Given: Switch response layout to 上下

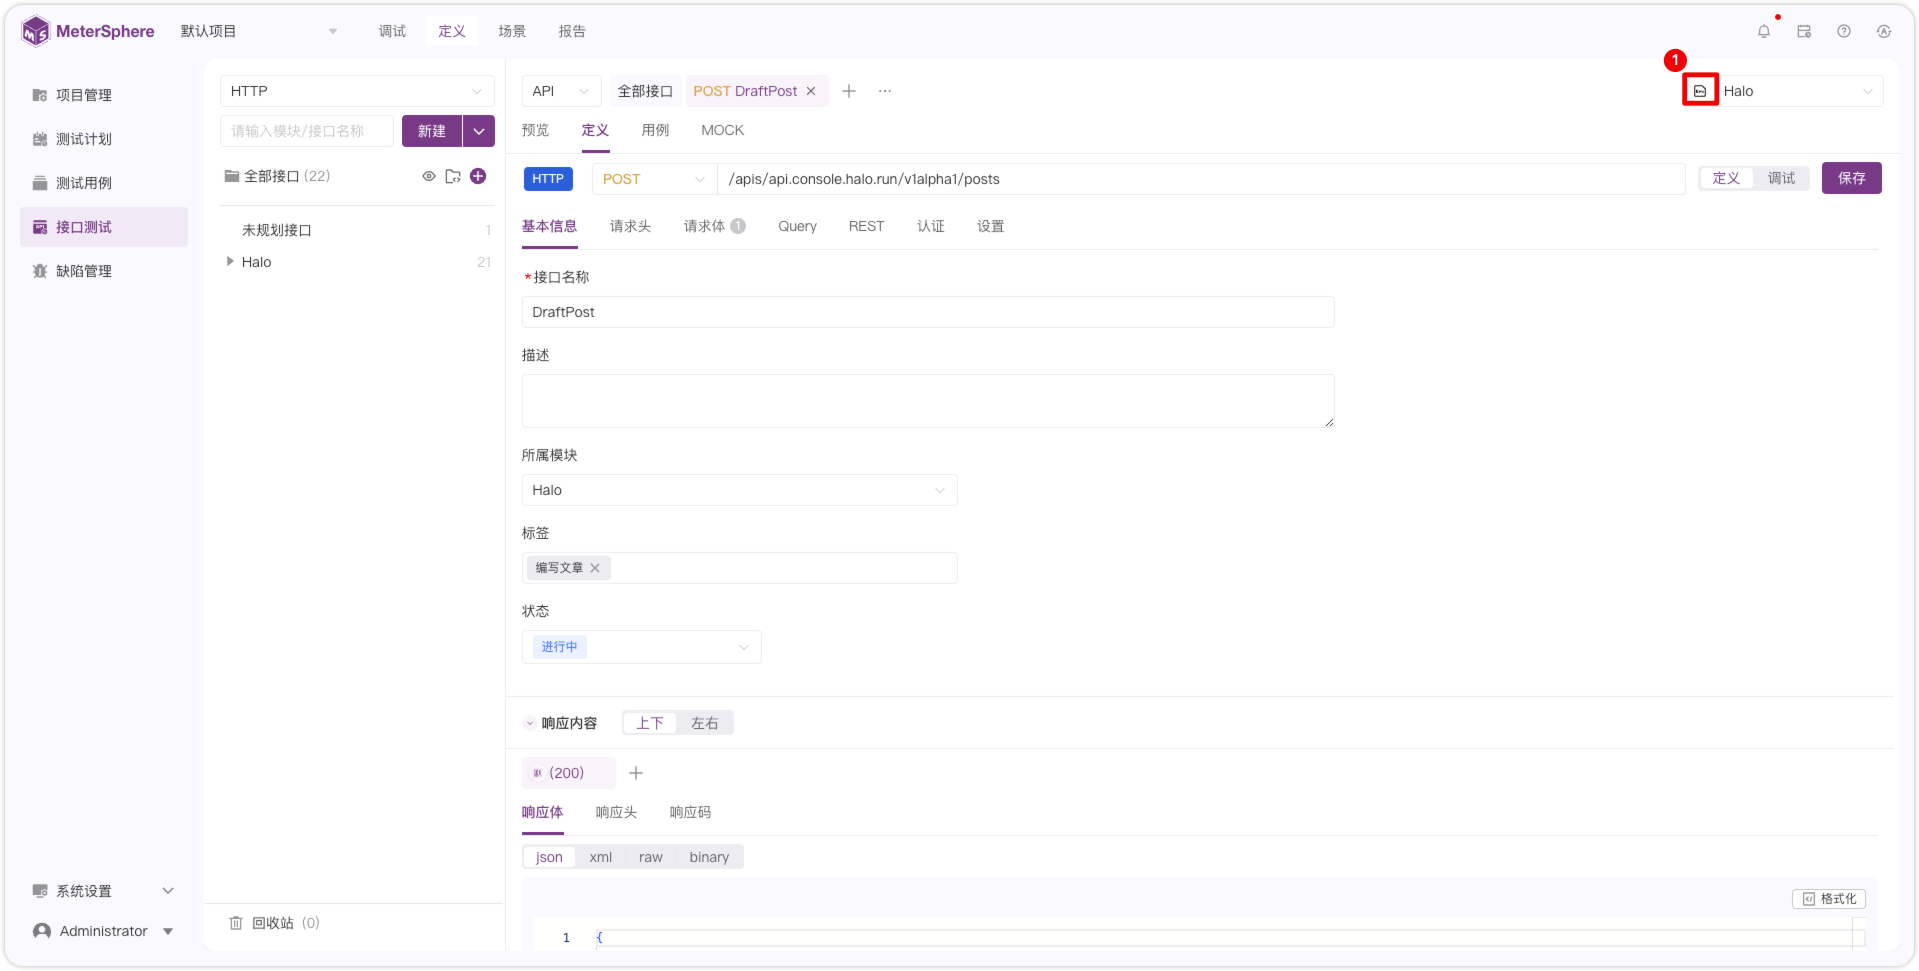Looking at the screenshot, I should pos(650,723).
